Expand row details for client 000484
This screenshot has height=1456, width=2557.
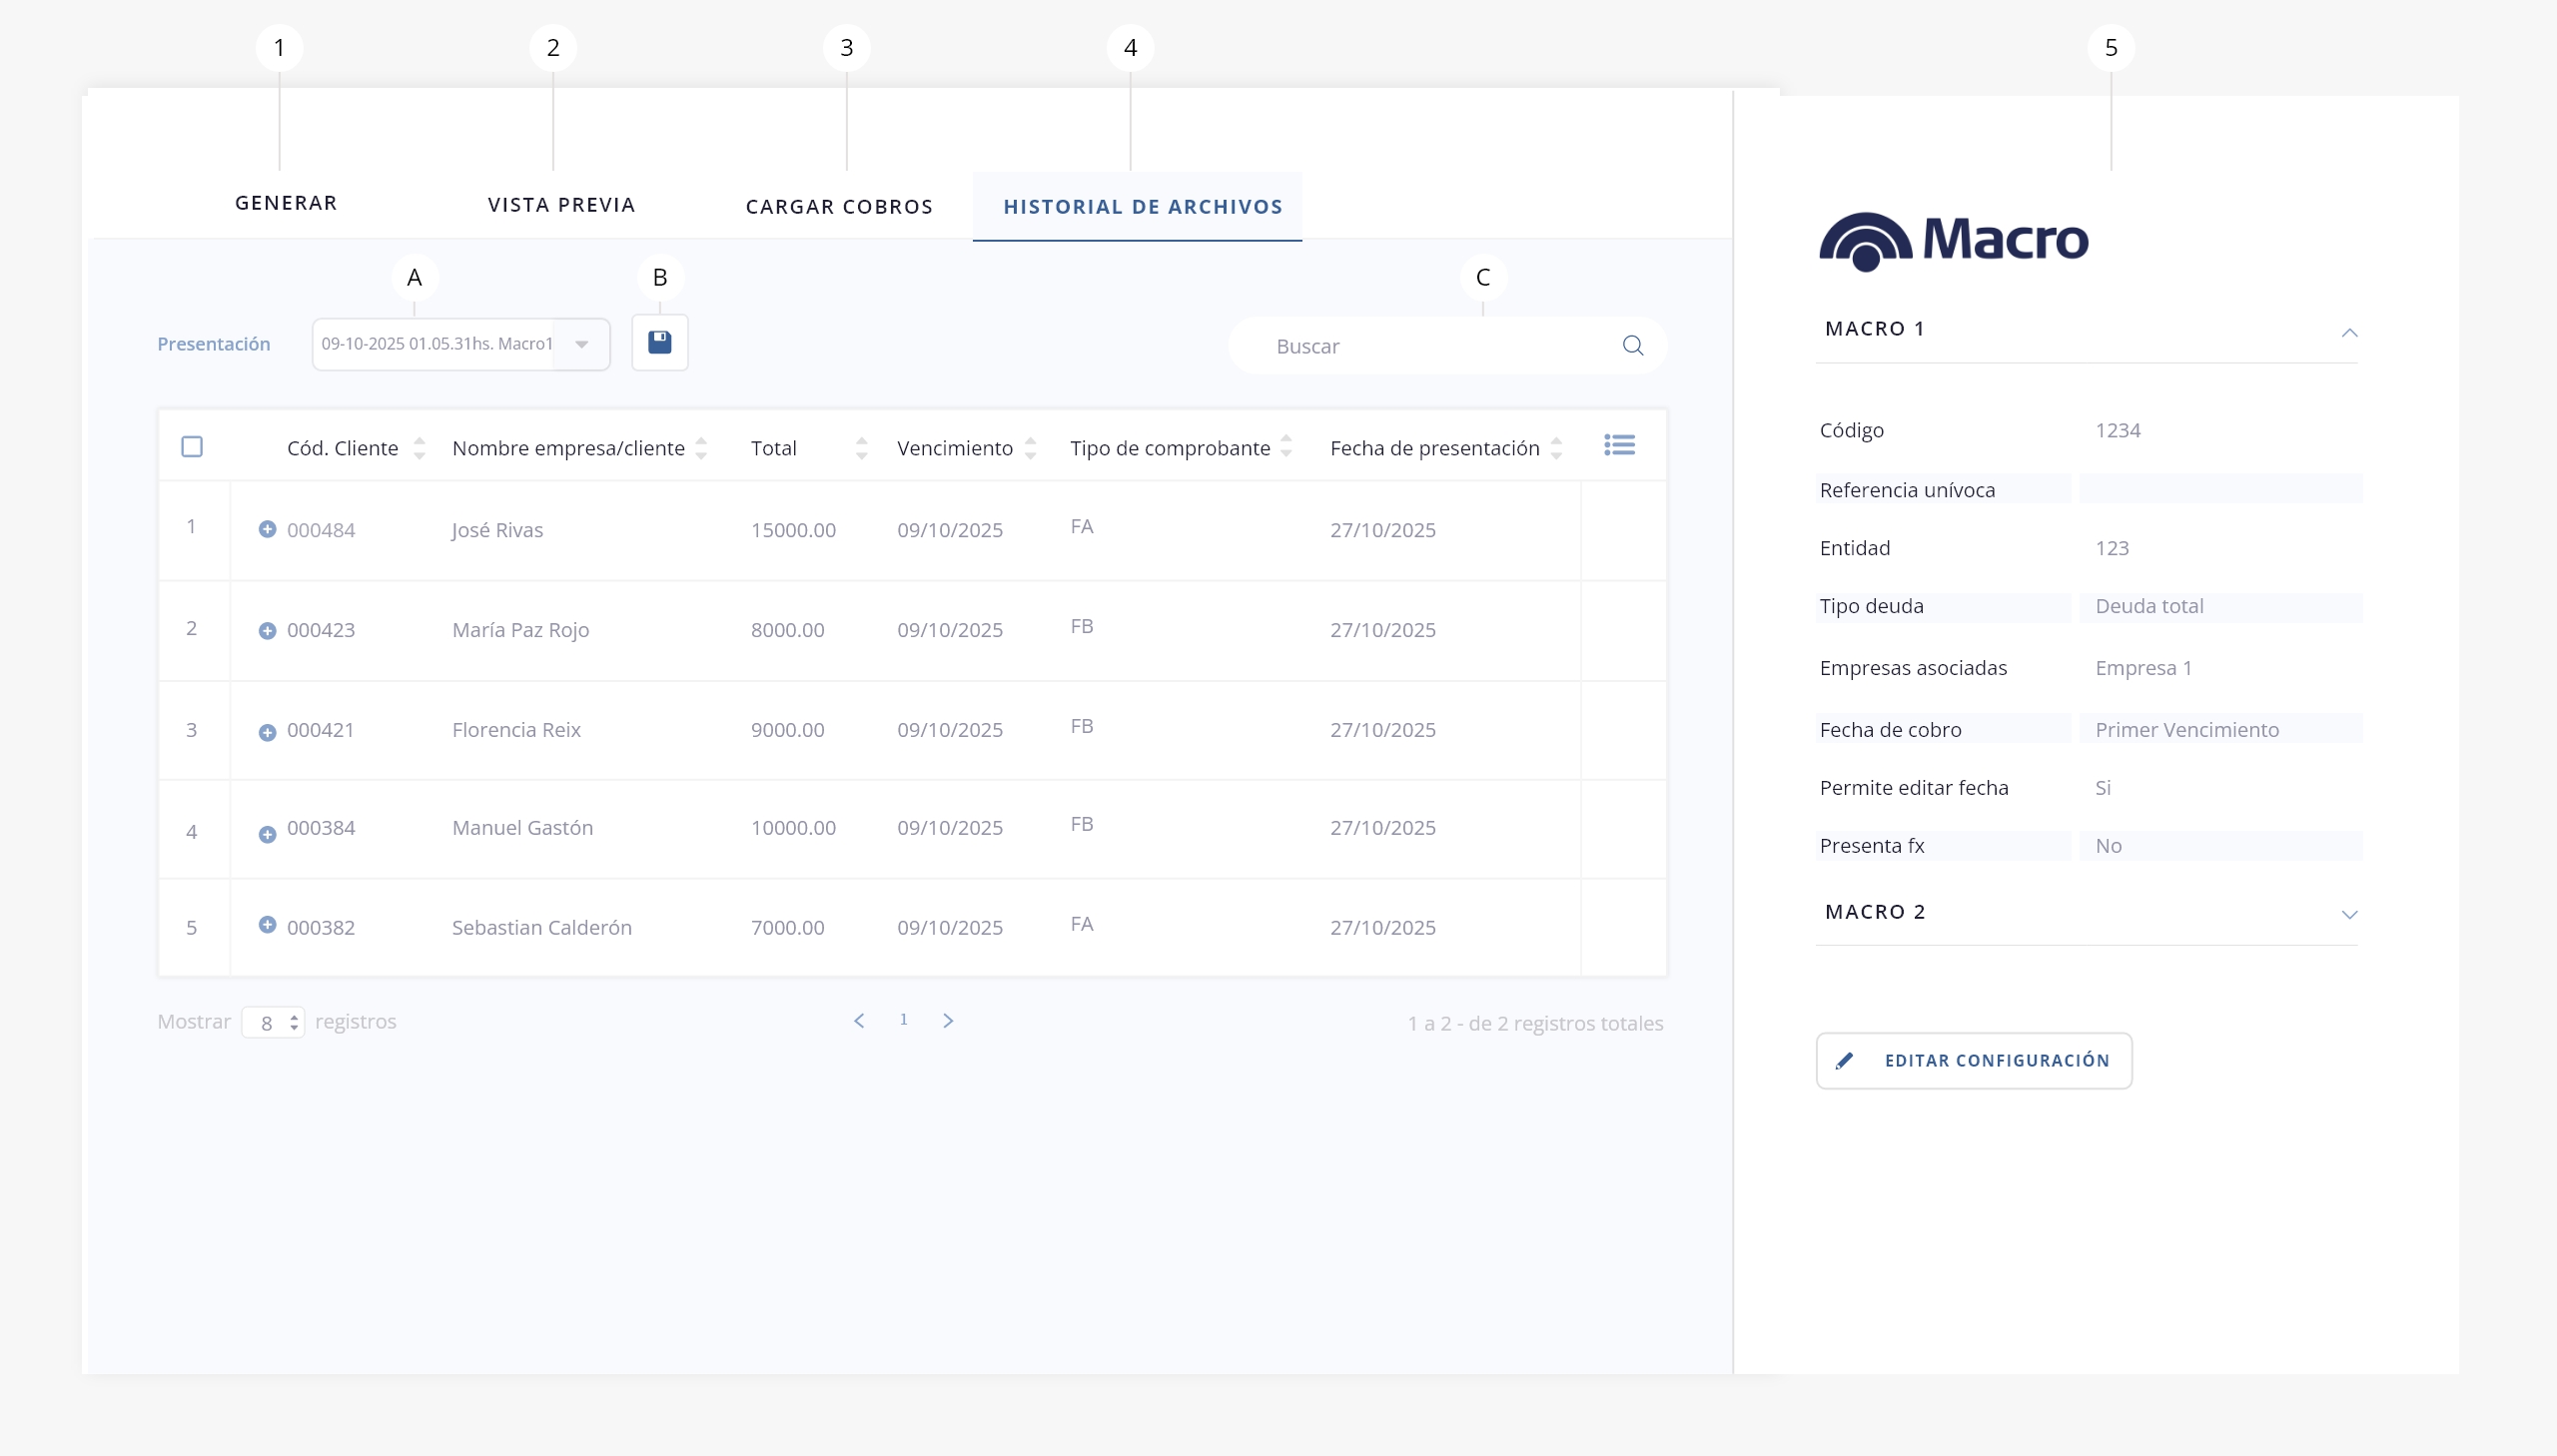coord(267,529)
